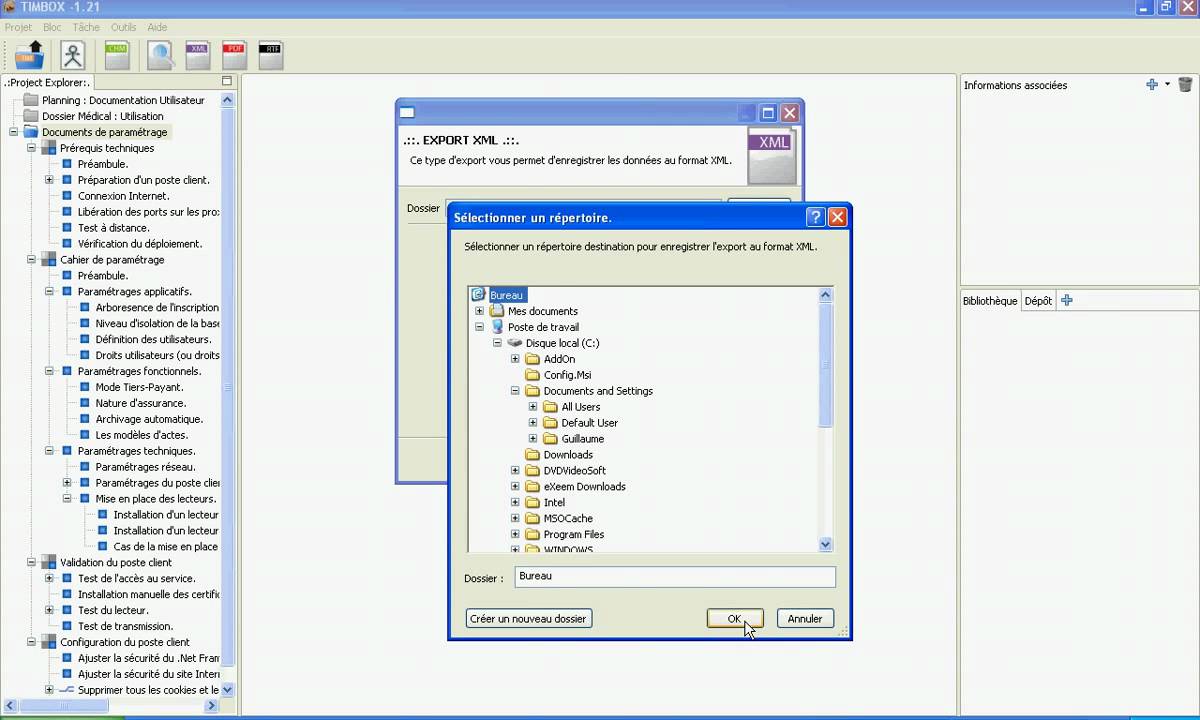Select Paramétrages réseau. tree item

point(145,467)
